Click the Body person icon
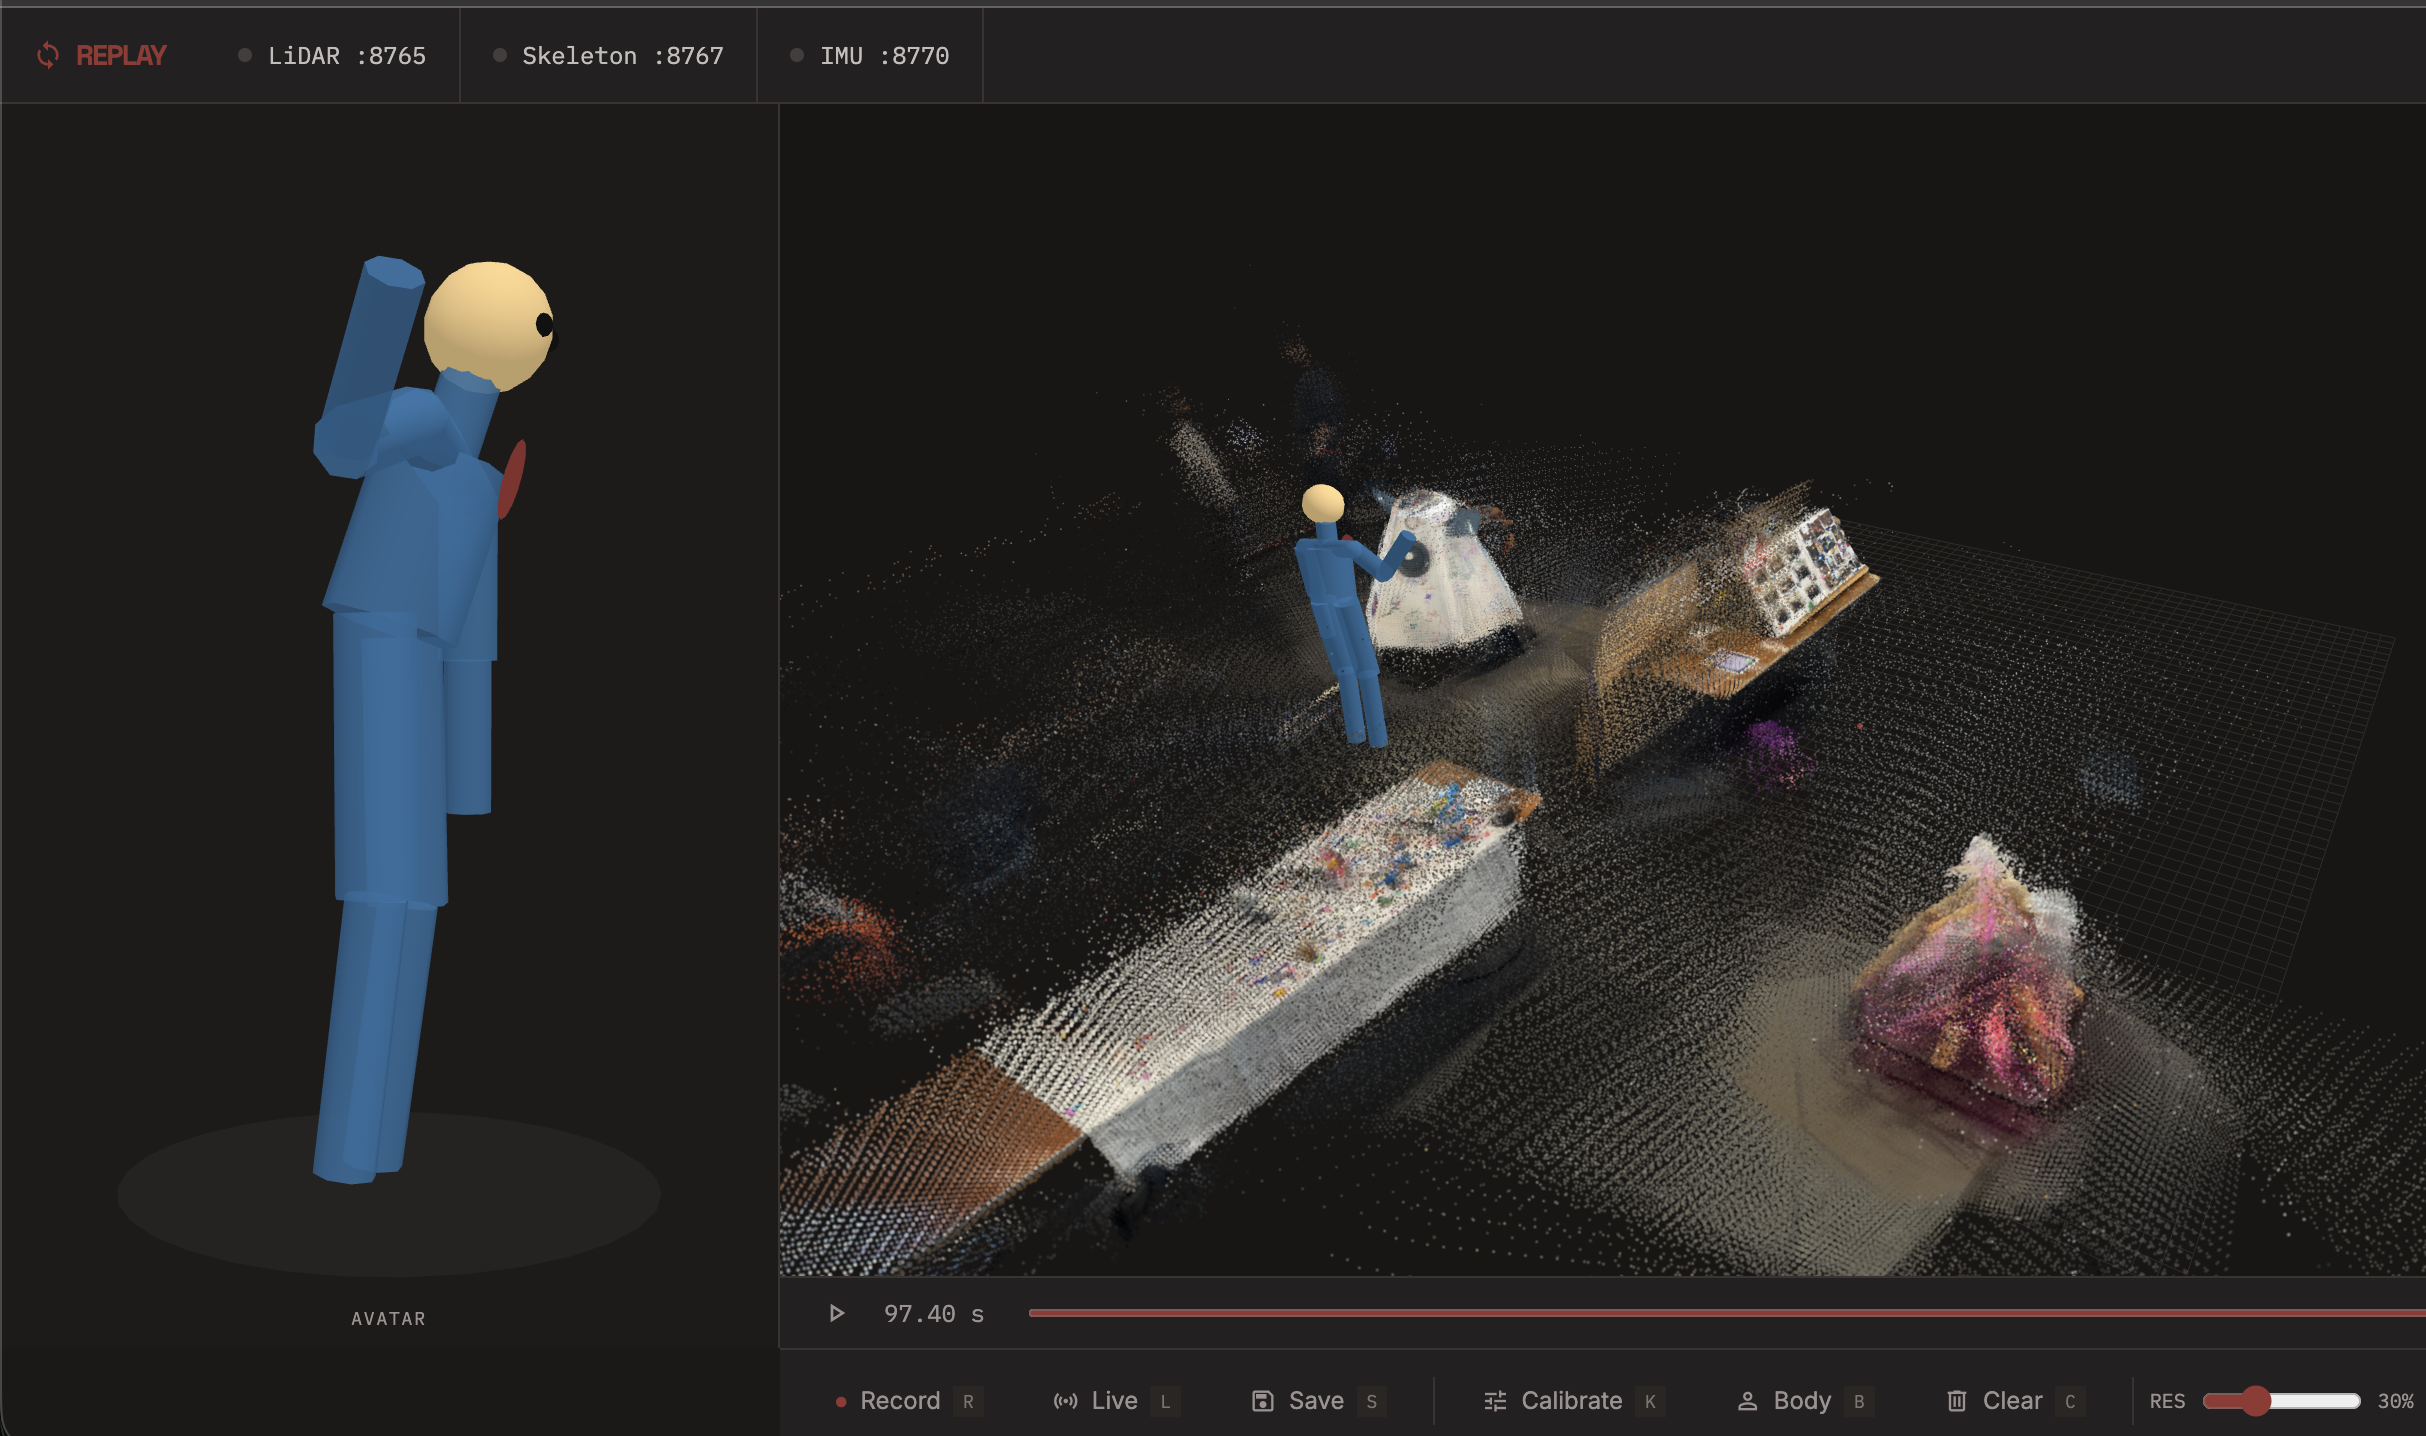Viewport: 2426px width, 1436px height. click(x=1747, y=1401)
